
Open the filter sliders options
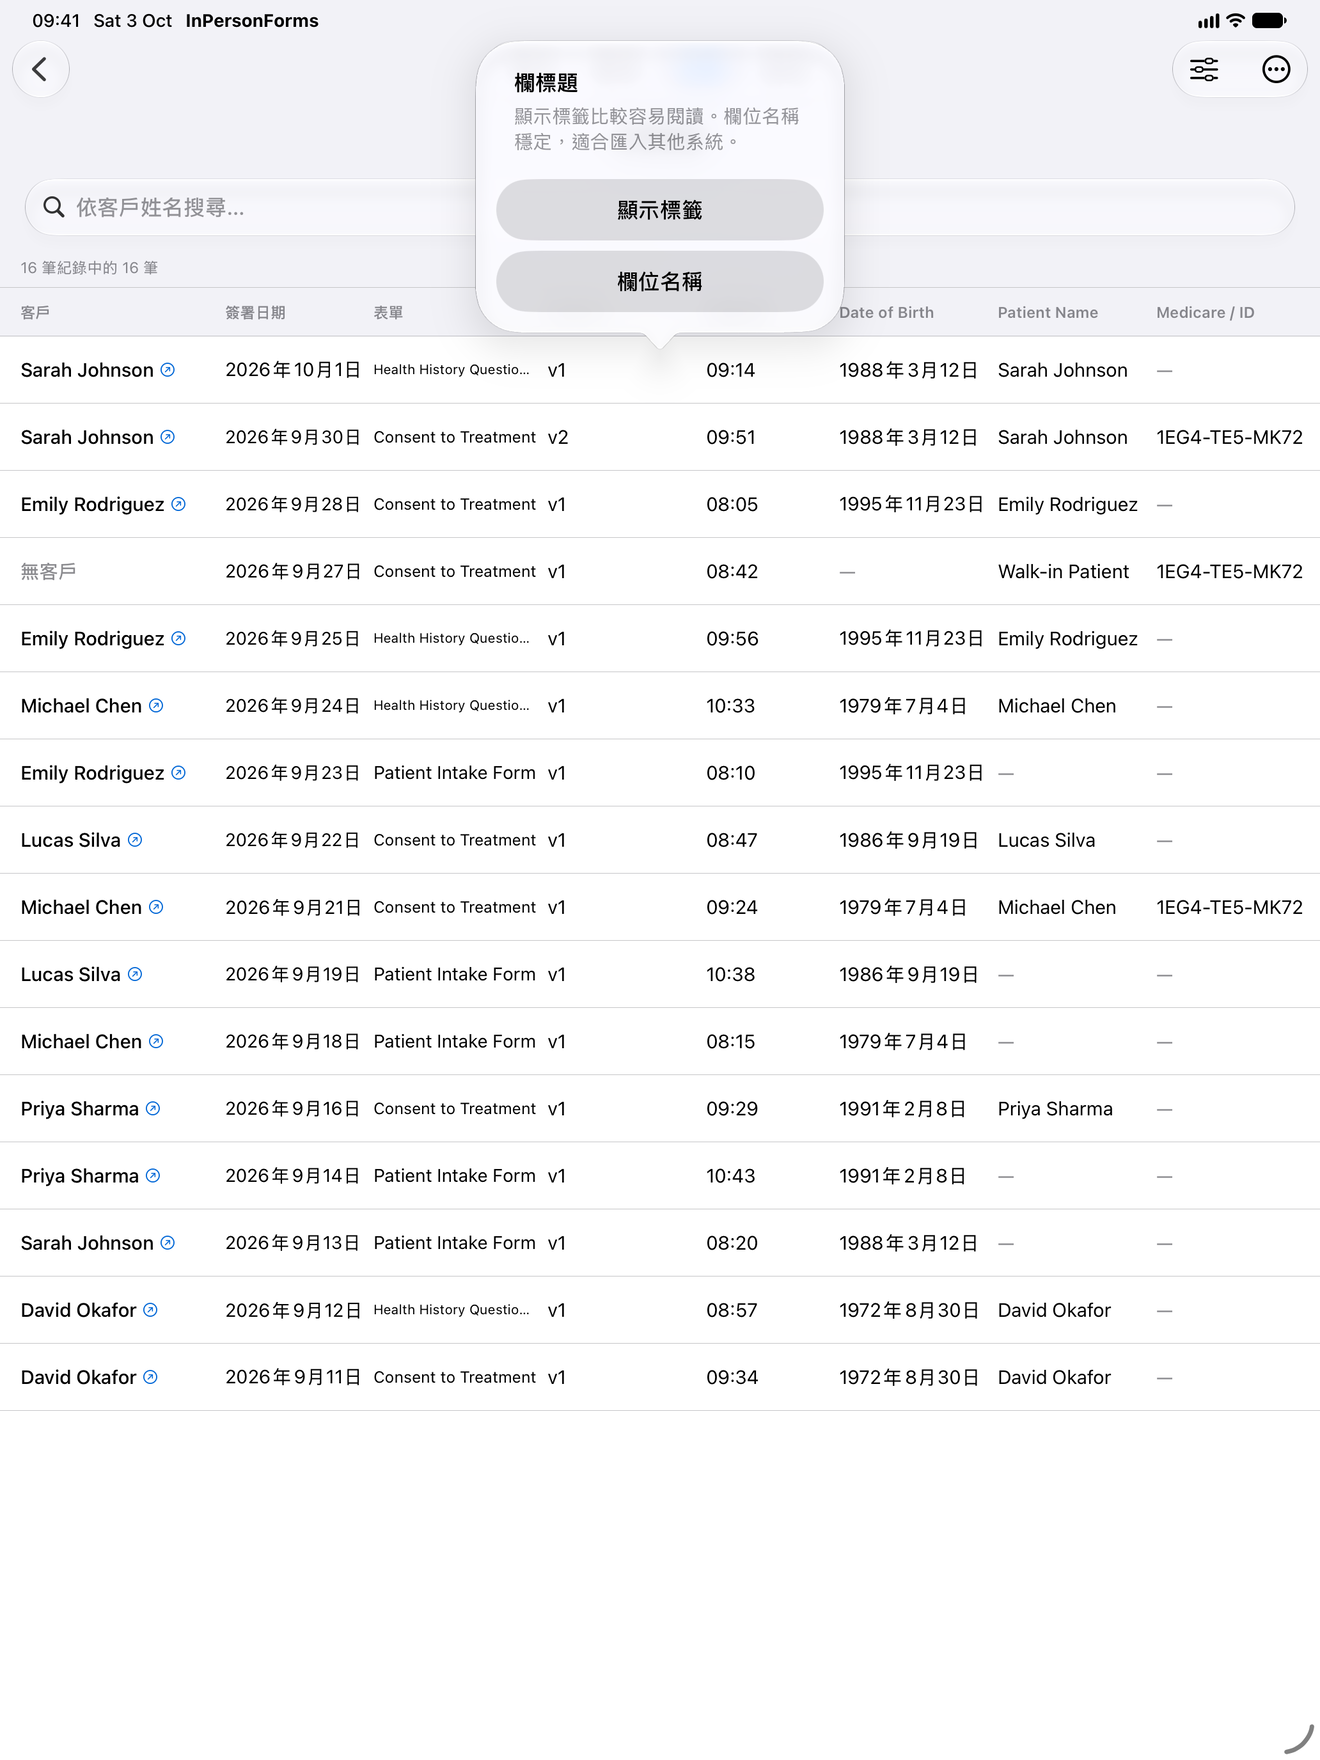pyautogui.click(x=1204, y=69)
